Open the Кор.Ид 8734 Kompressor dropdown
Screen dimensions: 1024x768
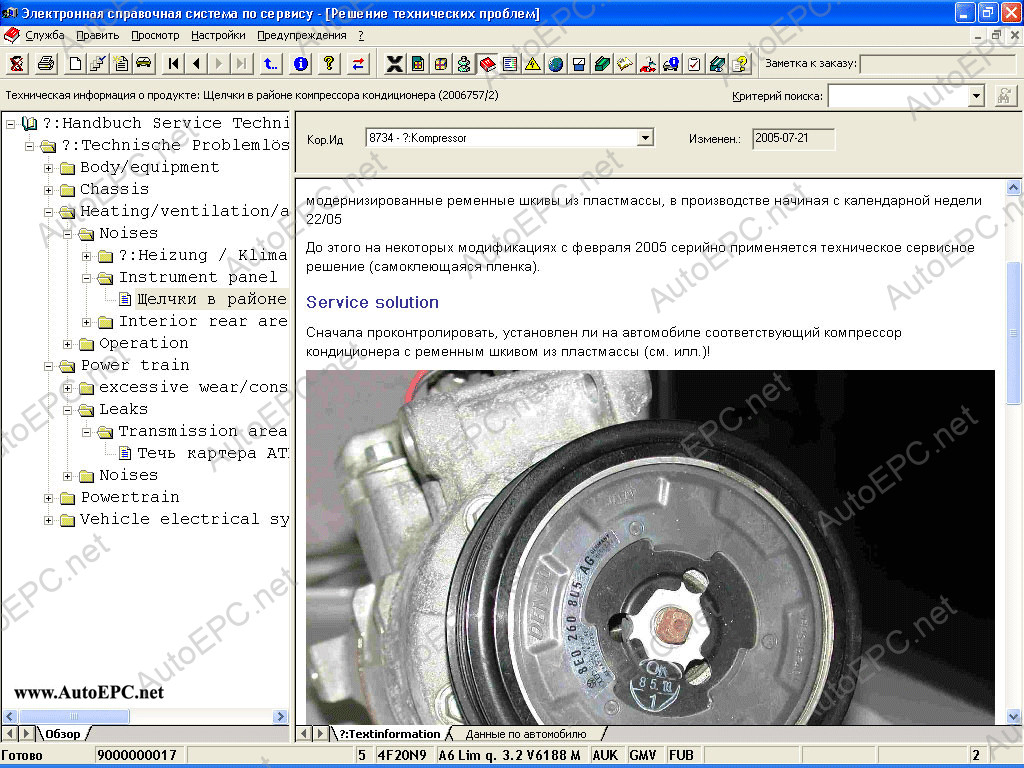pos(645,138)
